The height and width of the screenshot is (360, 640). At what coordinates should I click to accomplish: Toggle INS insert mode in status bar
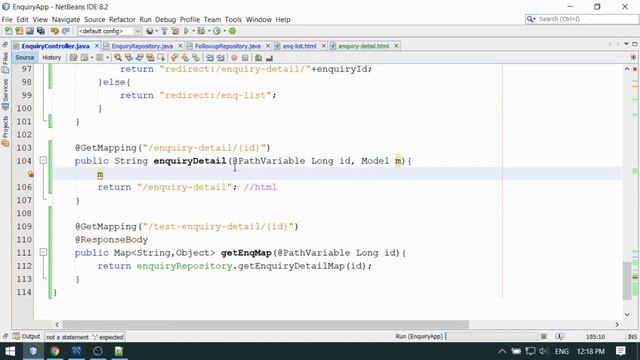click(x=632, y=337)
